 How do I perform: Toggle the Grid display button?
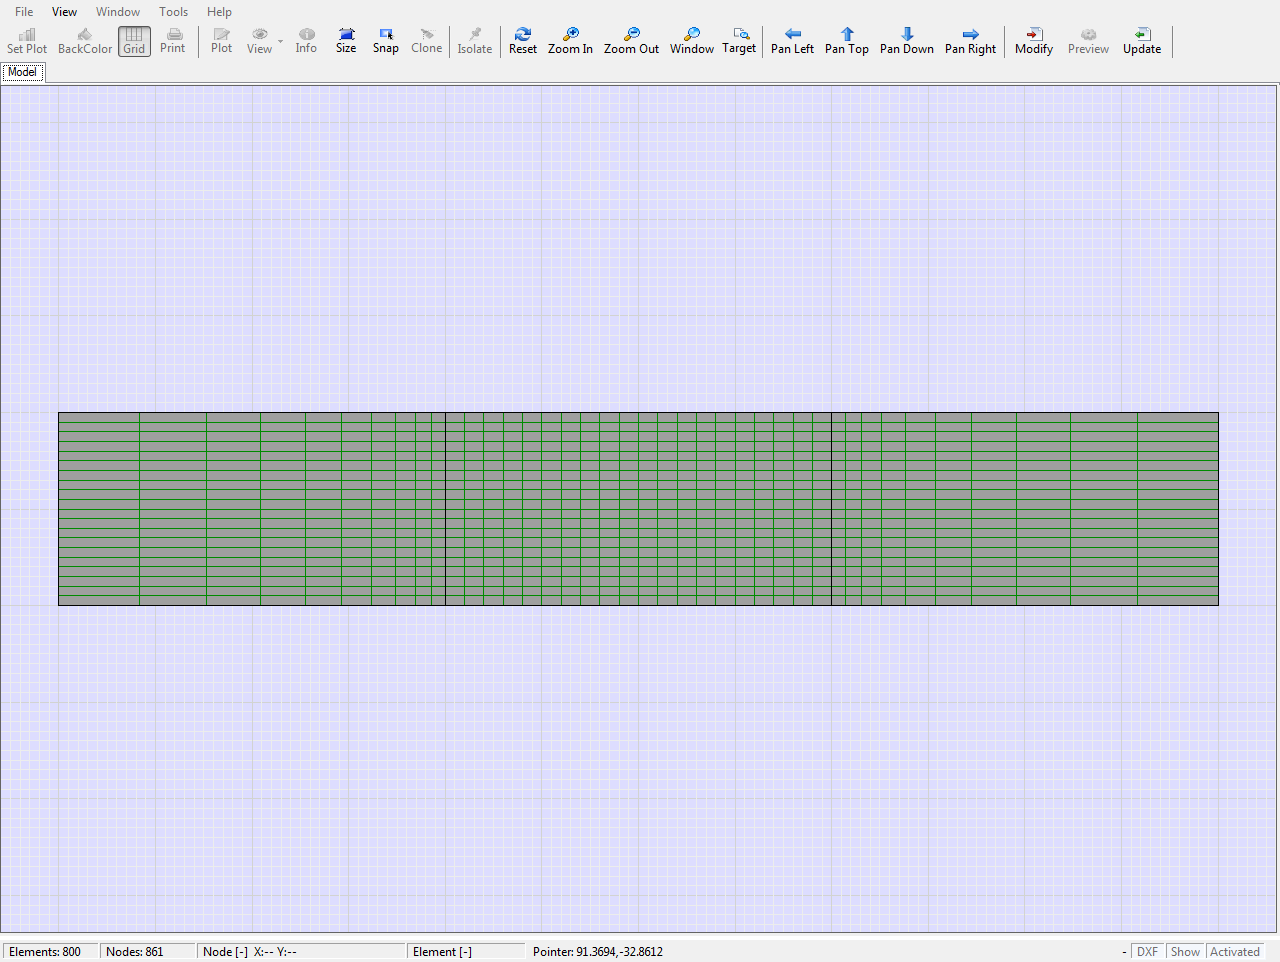coord(134,41)
